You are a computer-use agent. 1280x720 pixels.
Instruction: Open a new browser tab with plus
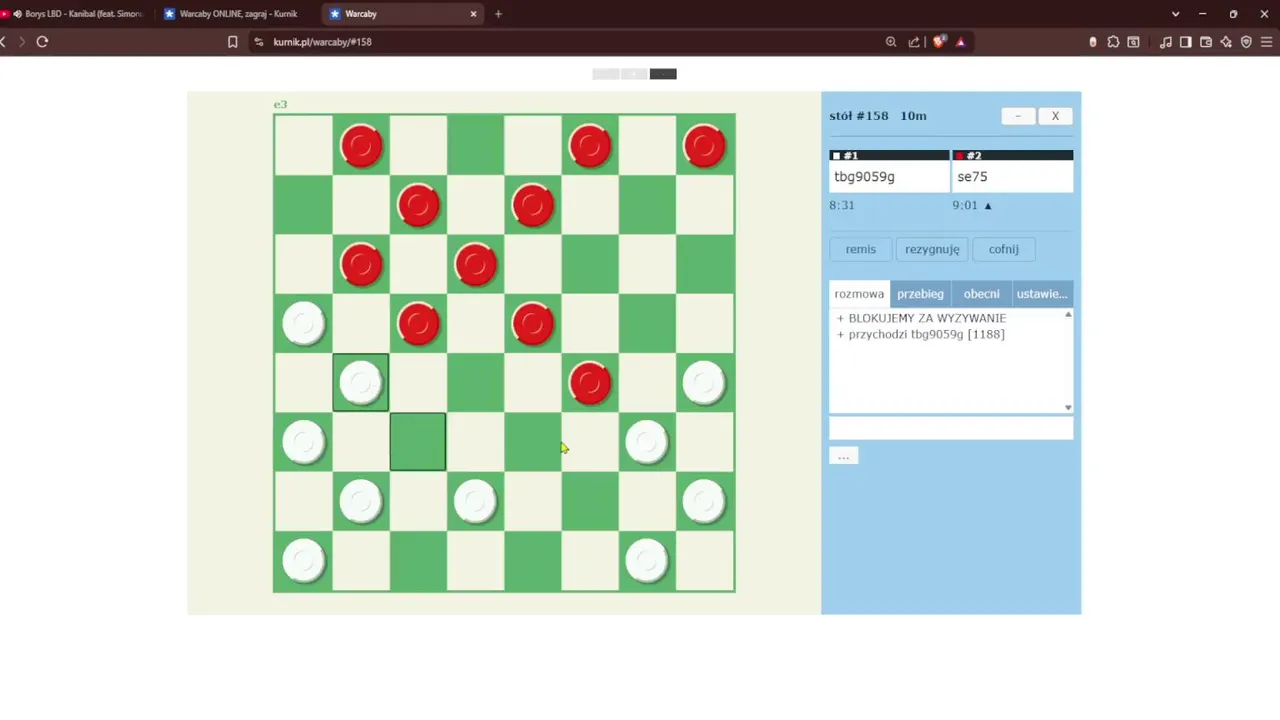tap(498, 14)
